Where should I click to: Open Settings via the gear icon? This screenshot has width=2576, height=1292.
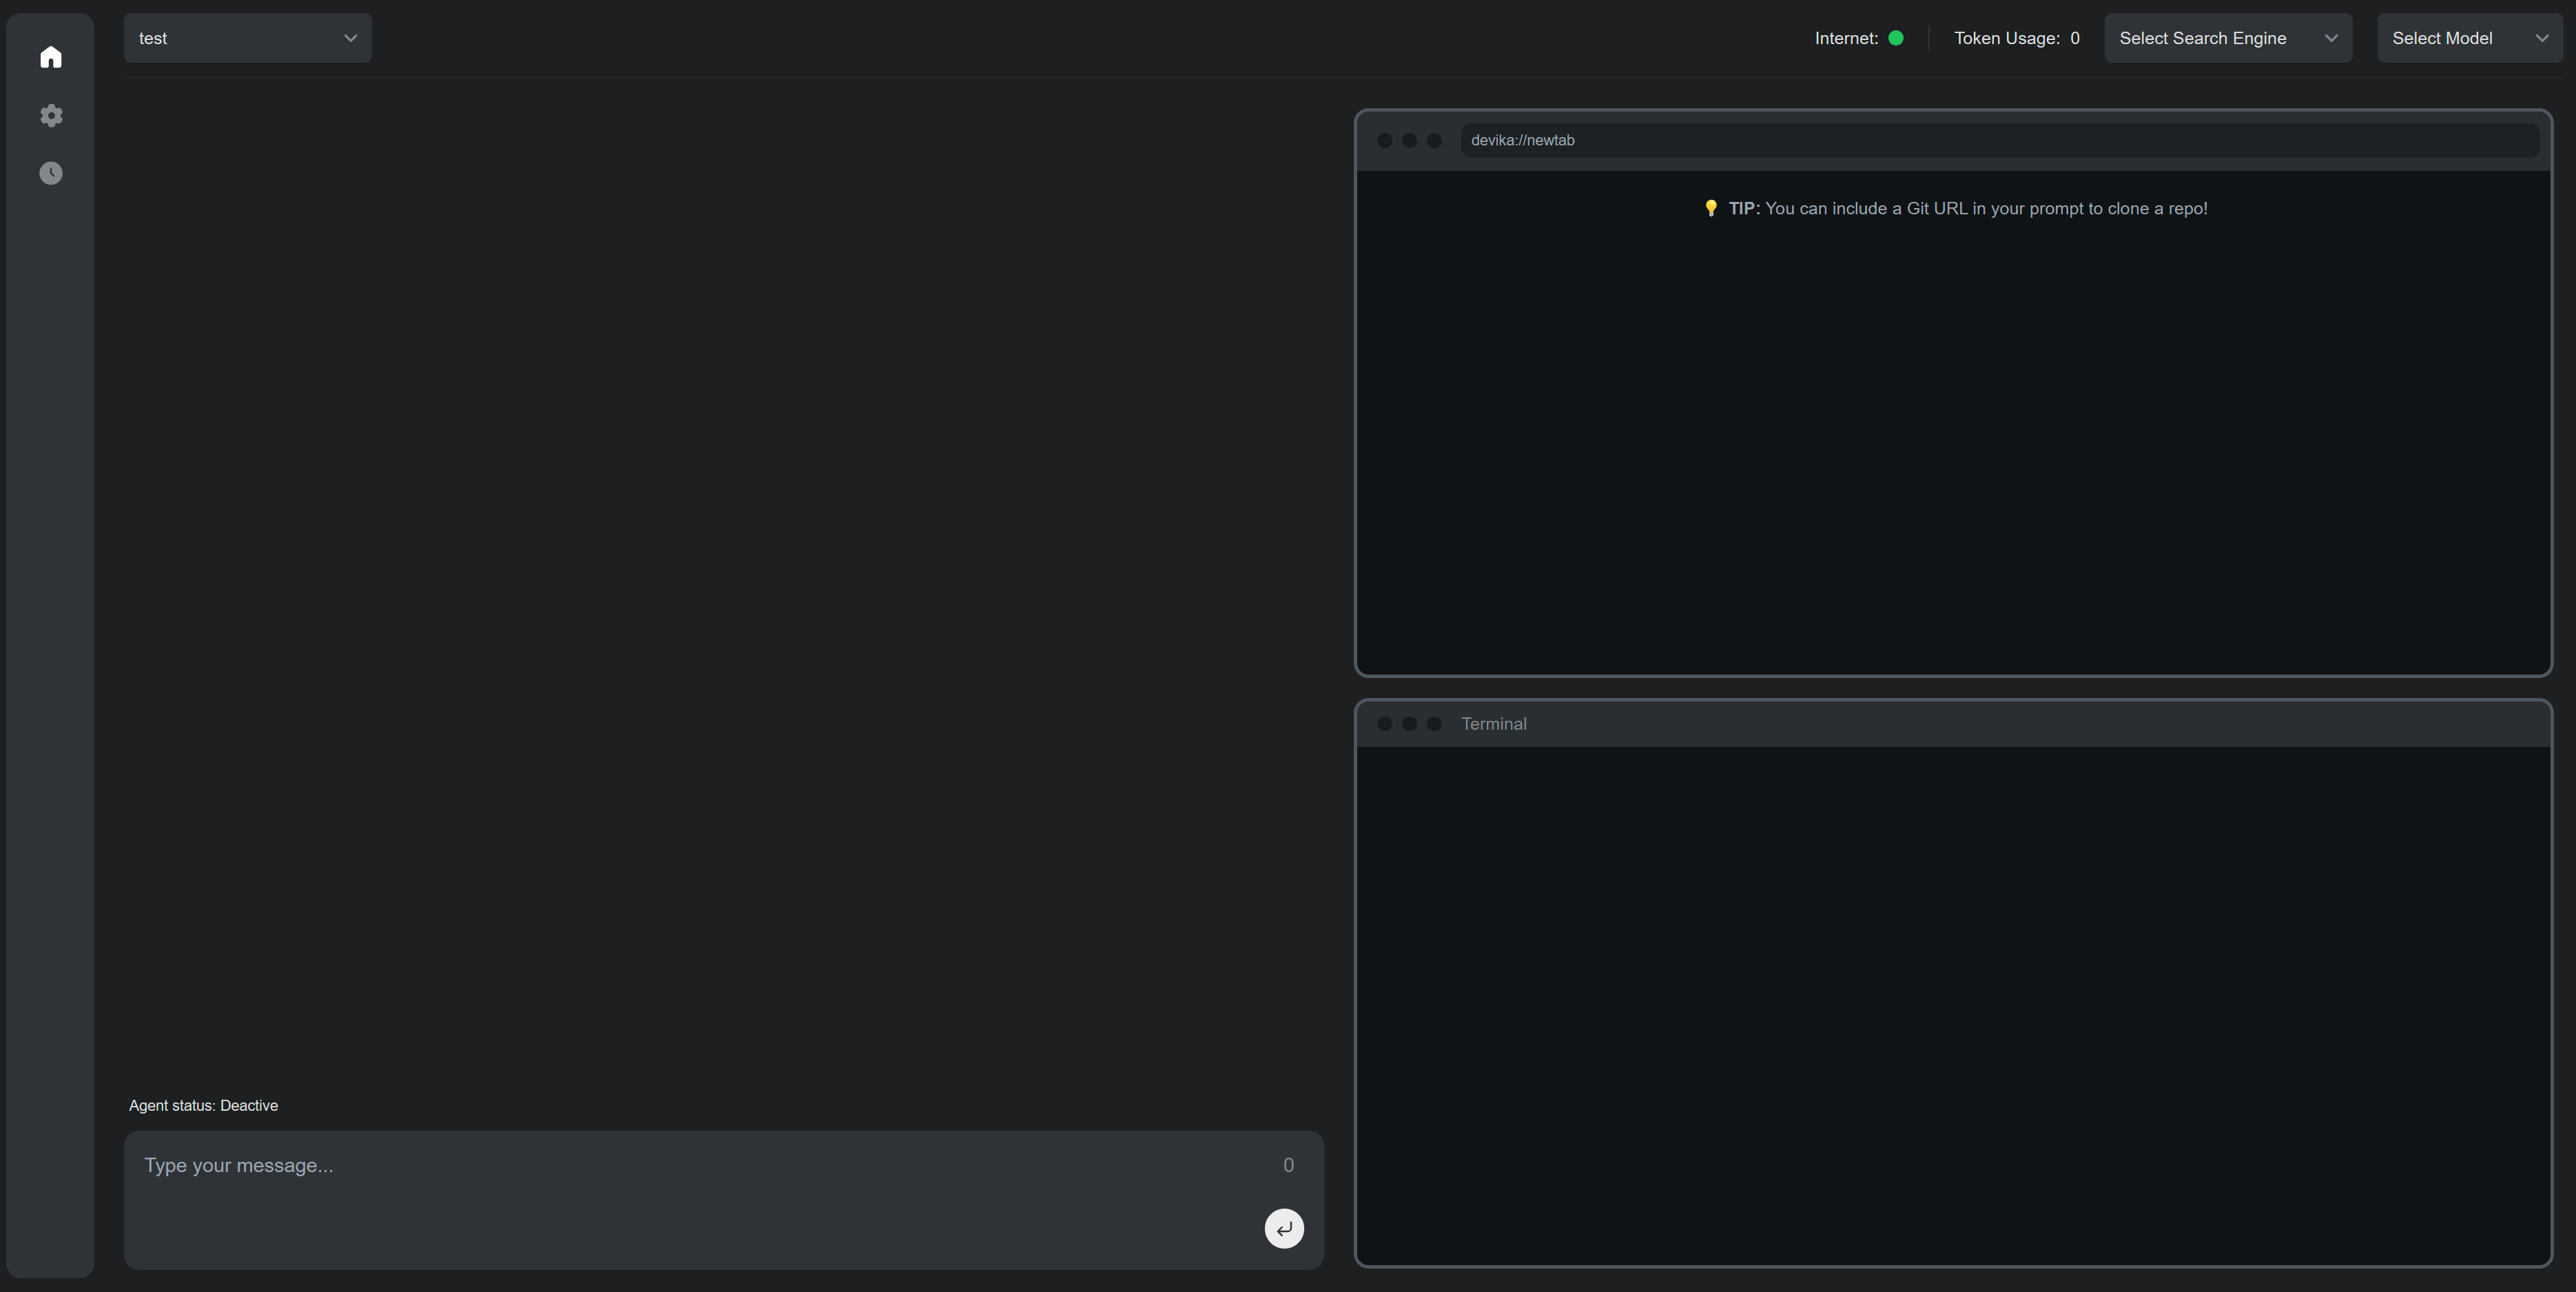(x=51, y=115)
